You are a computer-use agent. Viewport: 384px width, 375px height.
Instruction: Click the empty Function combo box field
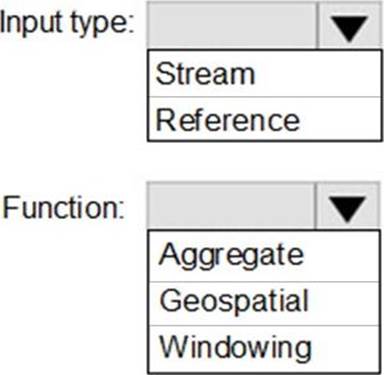[231, 207]
